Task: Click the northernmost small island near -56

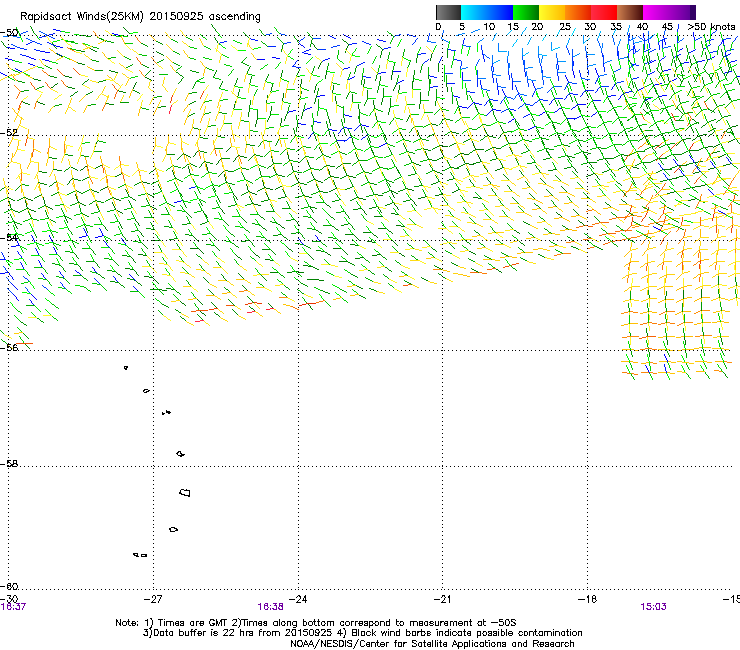Action: [126, 368]
